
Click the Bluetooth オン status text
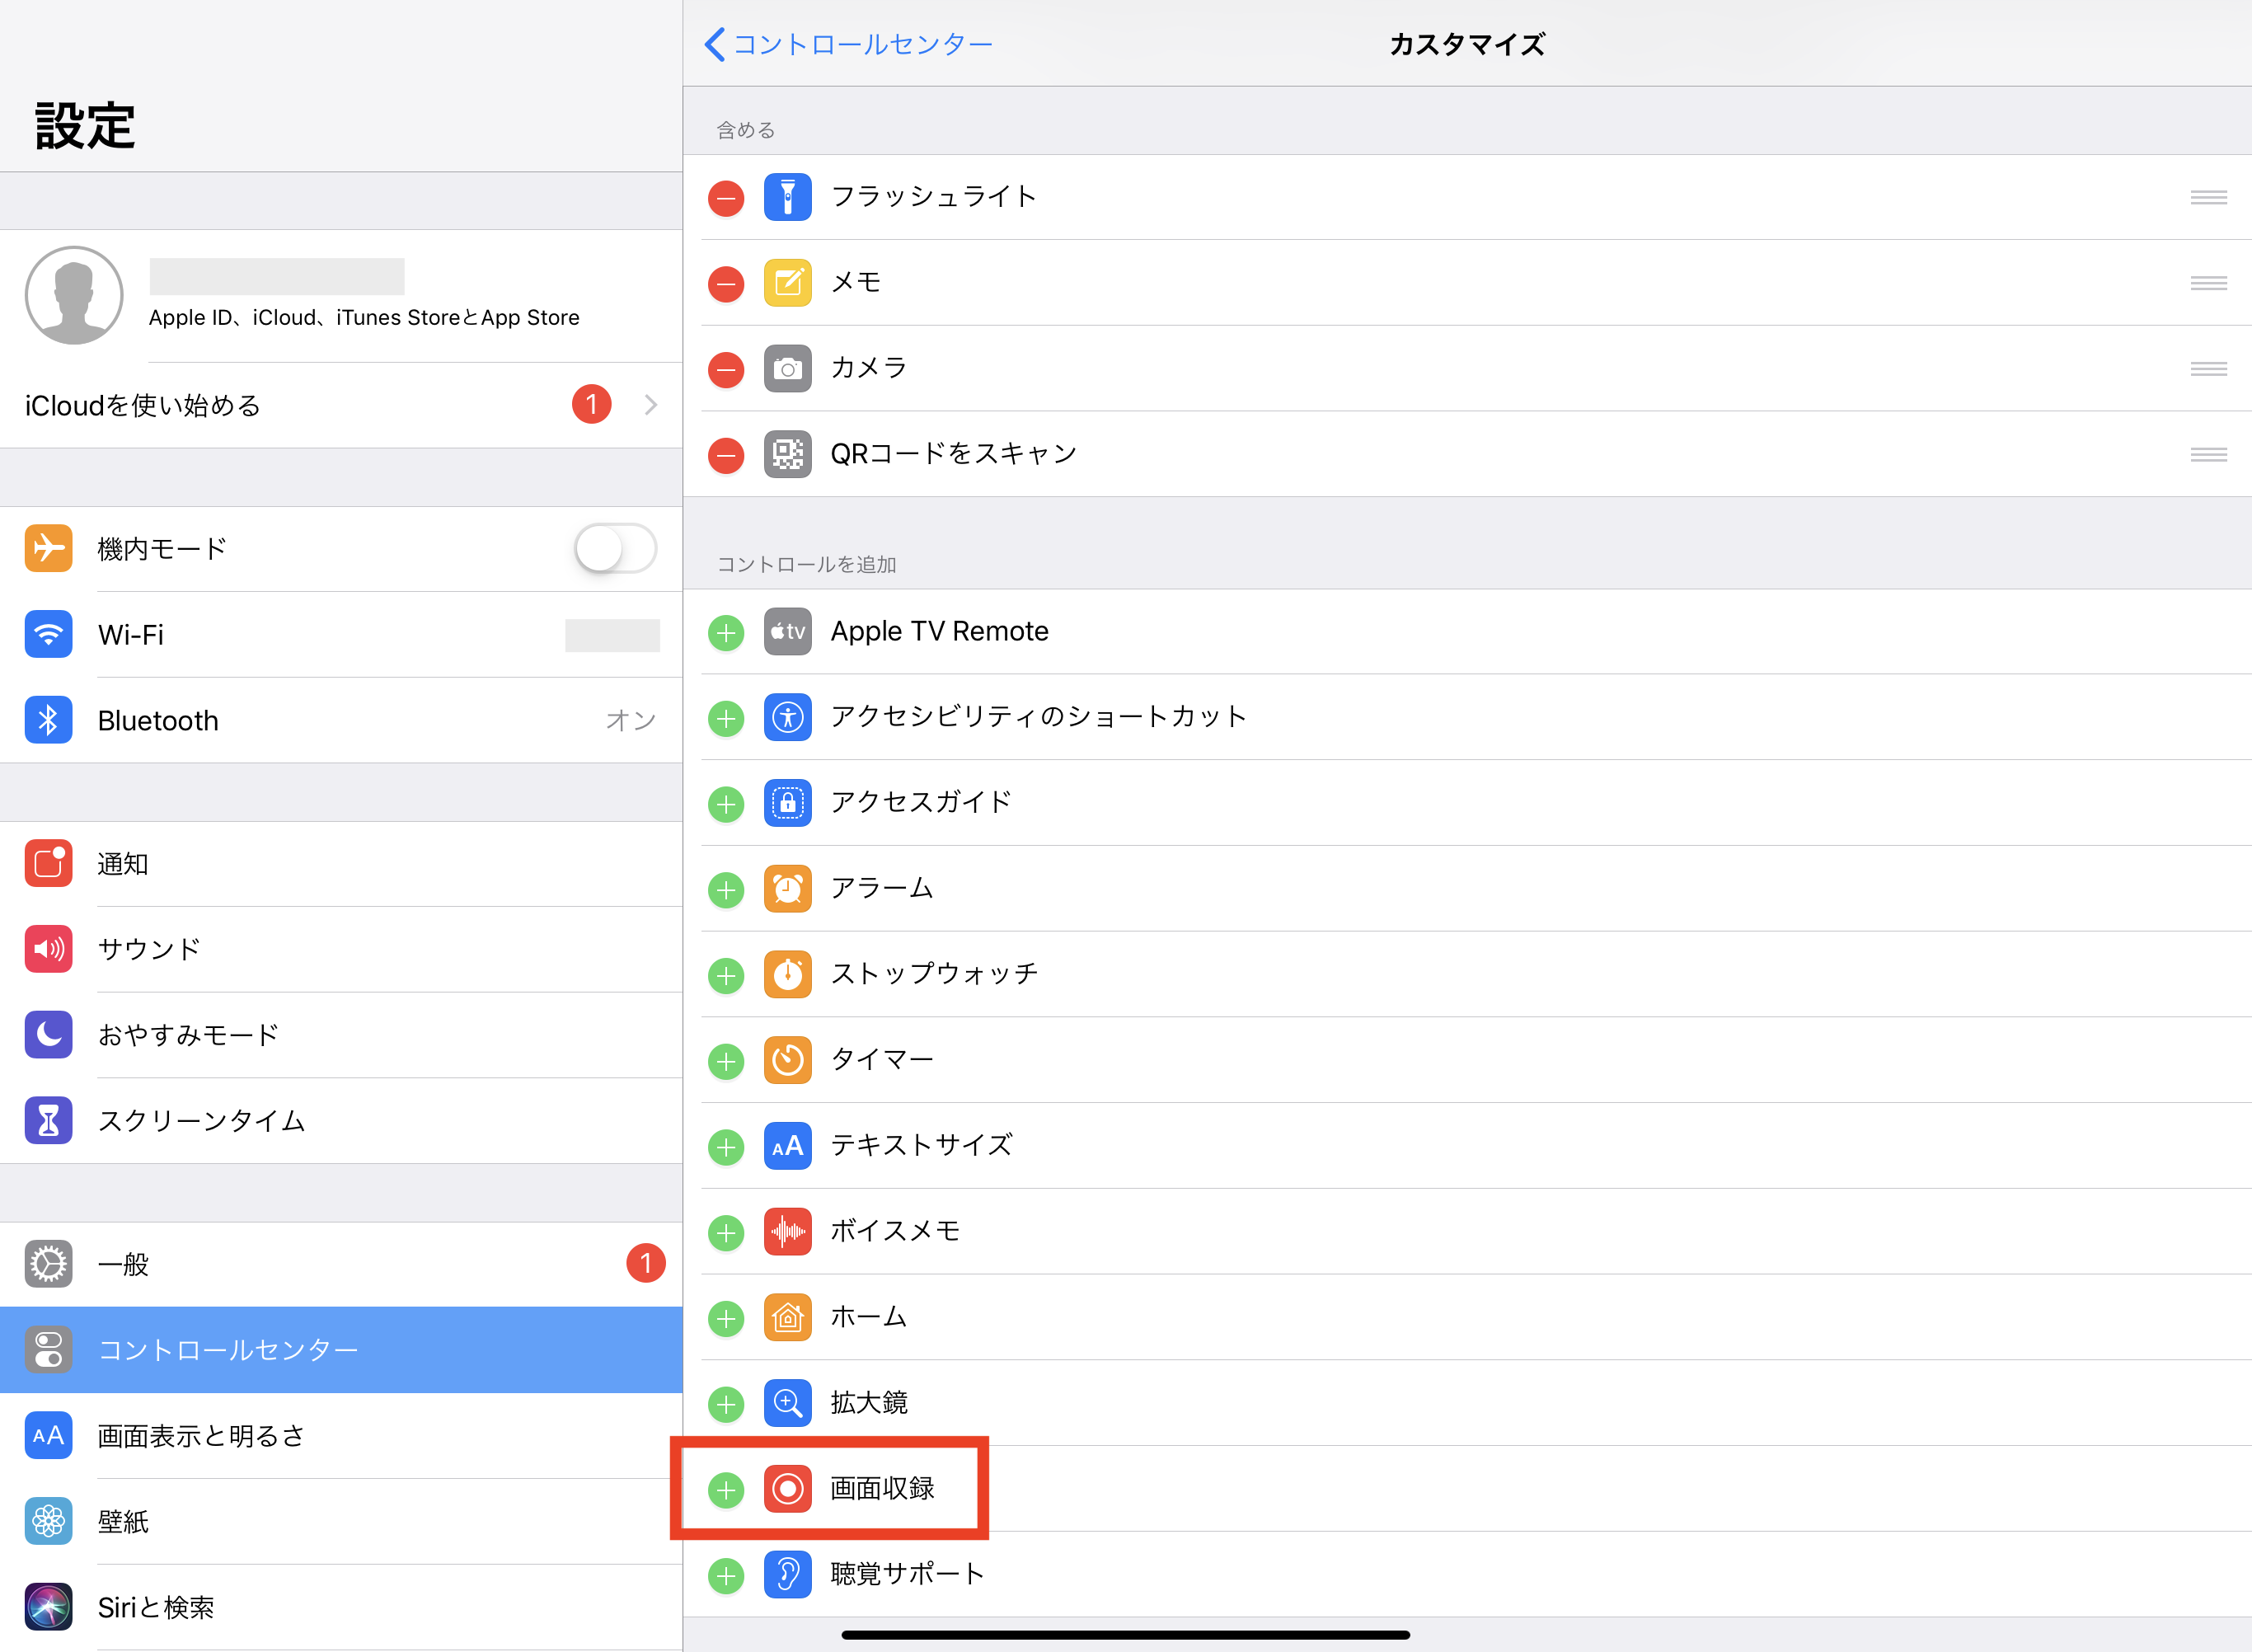[631, 721]
